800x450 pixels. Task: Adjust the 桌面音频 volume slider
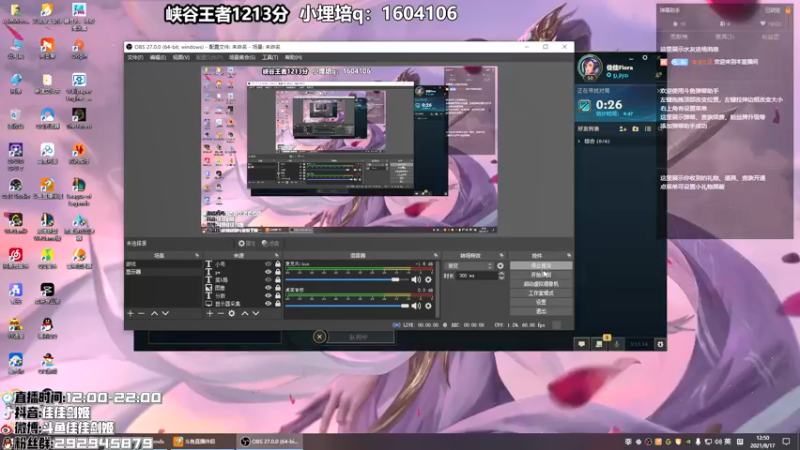coord(349,306)
